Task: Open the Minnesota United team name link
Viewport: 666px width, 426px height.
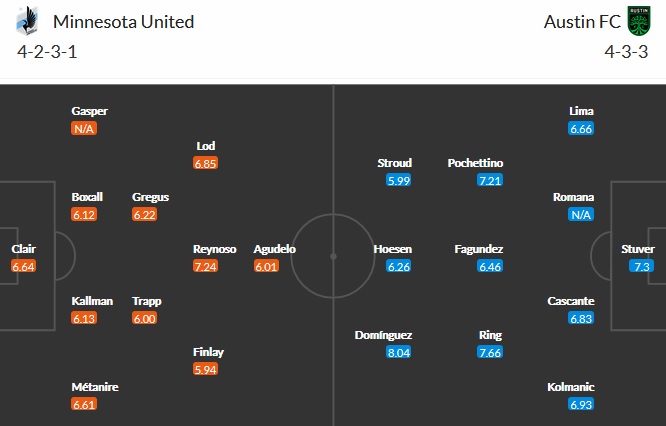Action: [x=123, y=21]
